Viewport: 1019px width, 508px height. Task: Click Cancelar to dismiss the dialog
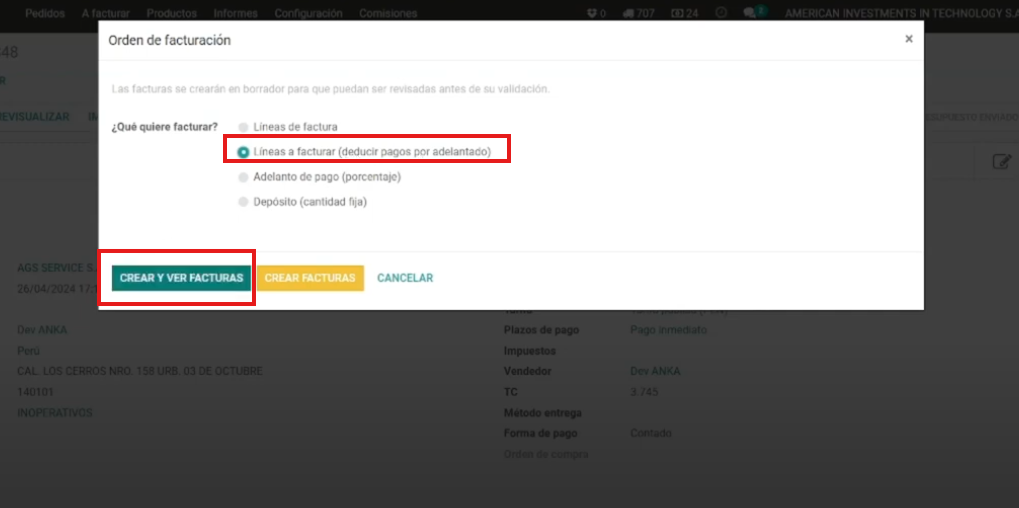tap(405, 278)
